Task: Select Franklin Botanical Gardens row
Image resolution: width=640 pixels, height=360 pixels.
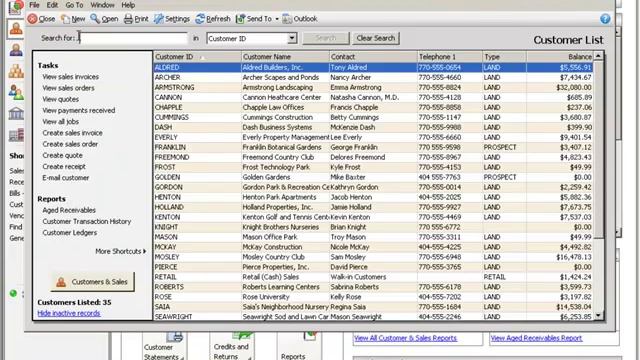Action: (x=373, y=147)
